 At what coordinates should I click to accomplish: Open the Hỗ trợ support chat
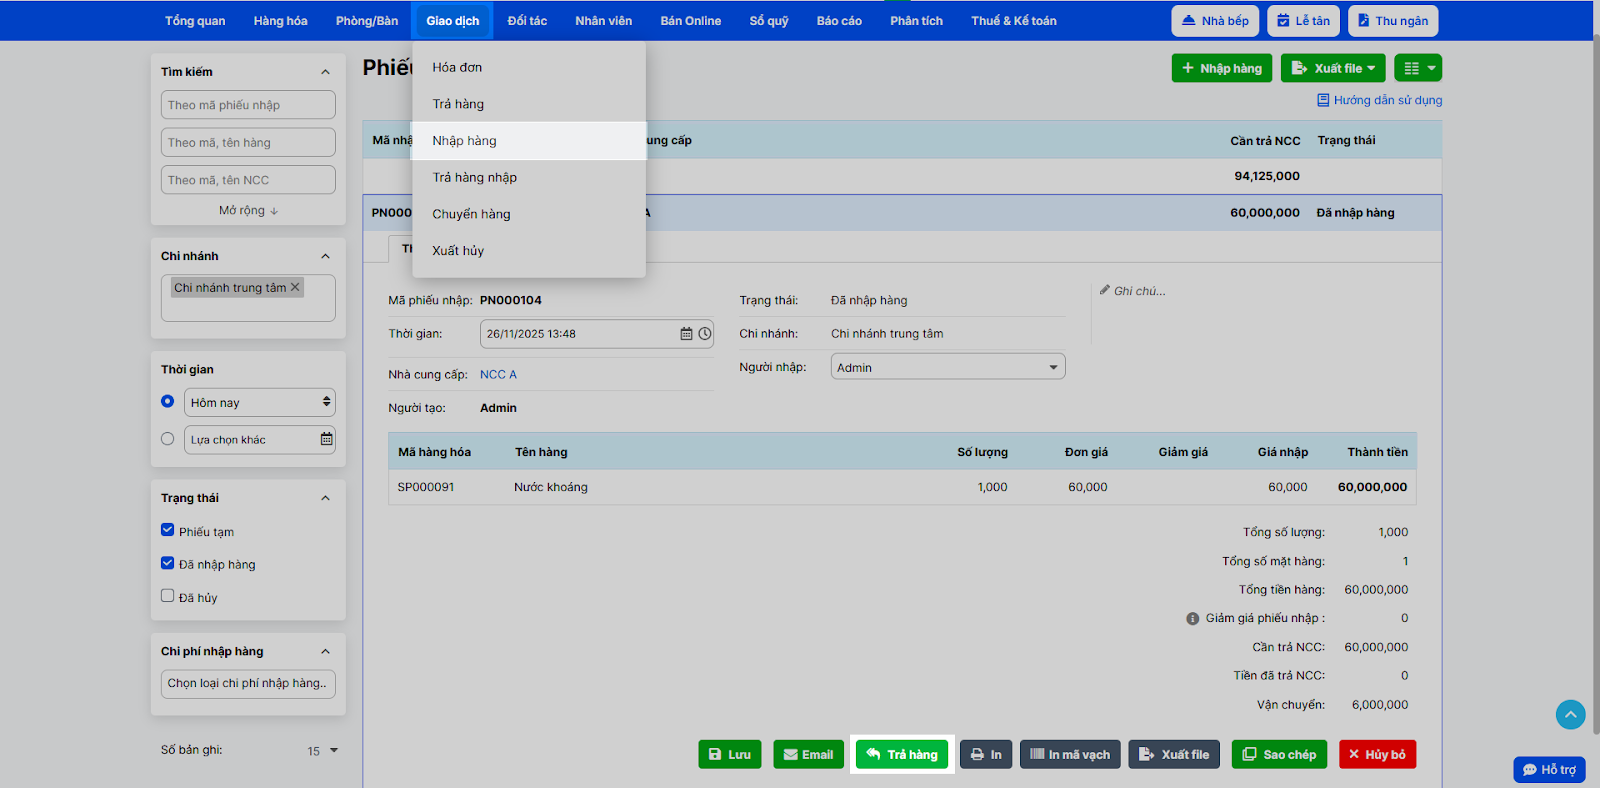point(1549,769)
